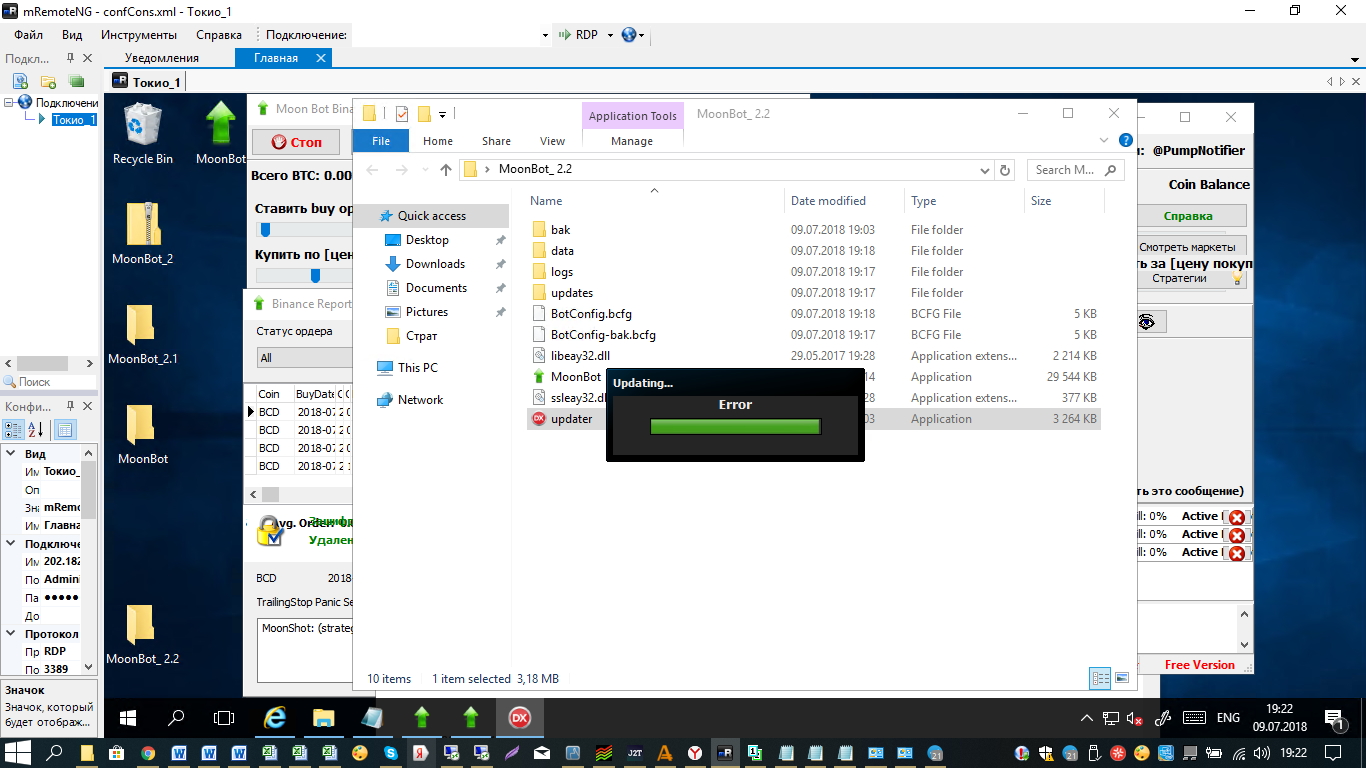Show hidden icons in the remote system tray

tap(1087, 718)
